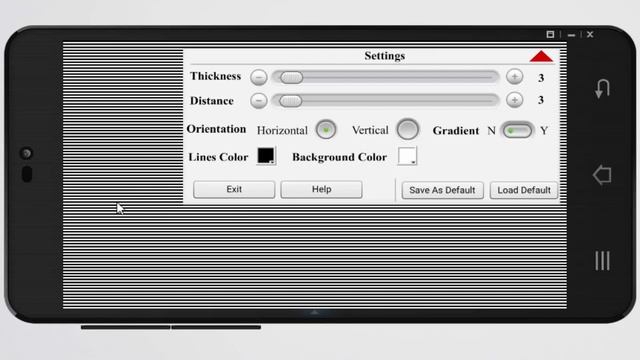Increase Distance with plus button
640x360 pixels.
click(x=514, y=100)
